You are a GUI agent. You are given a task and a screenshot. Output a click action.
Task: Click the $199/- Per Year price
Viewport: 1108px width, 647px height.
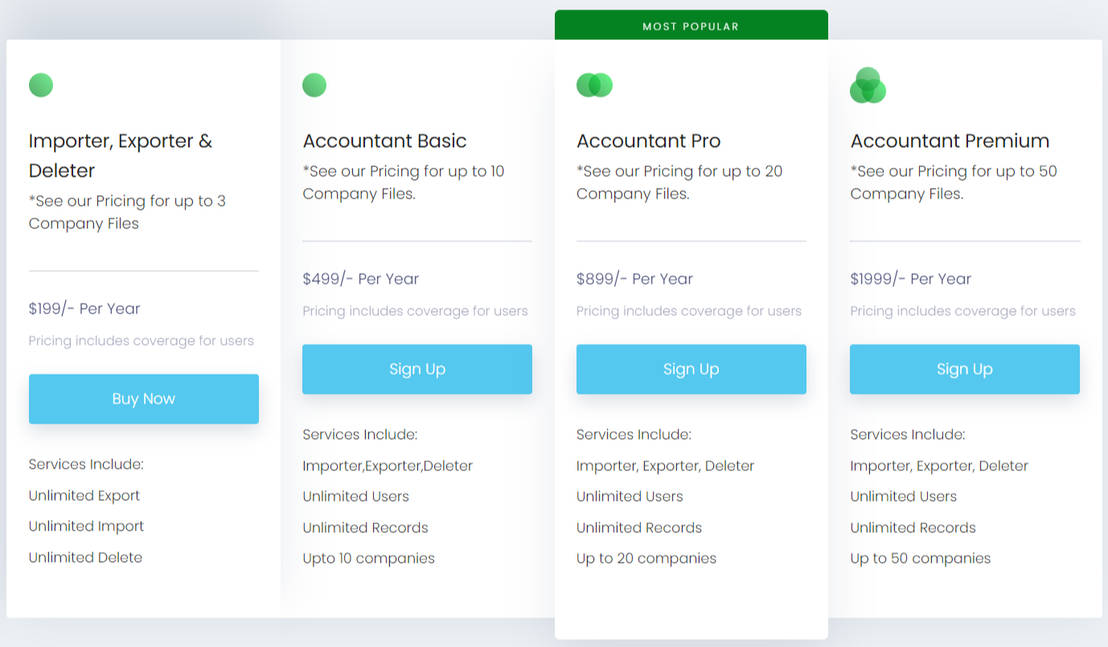tap(84, 308)
